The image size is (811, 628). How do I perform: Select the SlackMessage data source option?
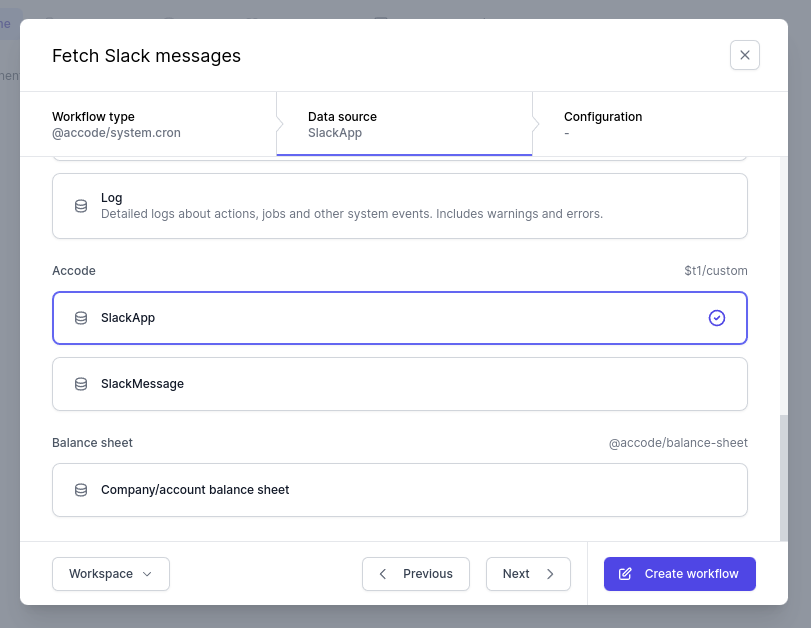tap(400, 384)
